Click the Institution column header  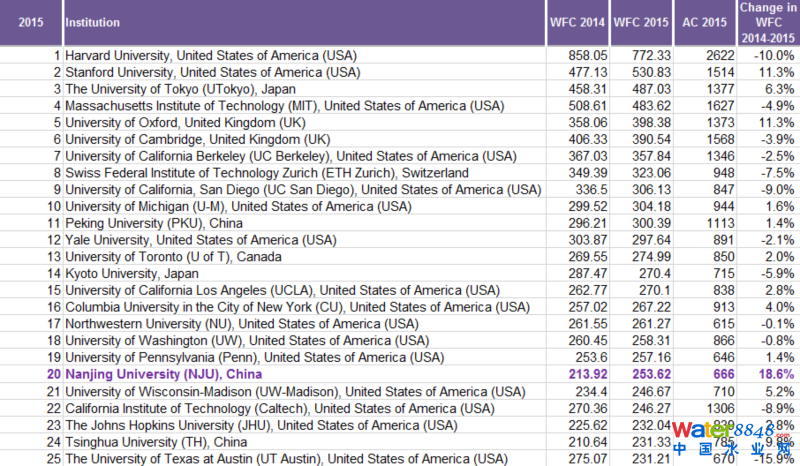pos(91,21)
